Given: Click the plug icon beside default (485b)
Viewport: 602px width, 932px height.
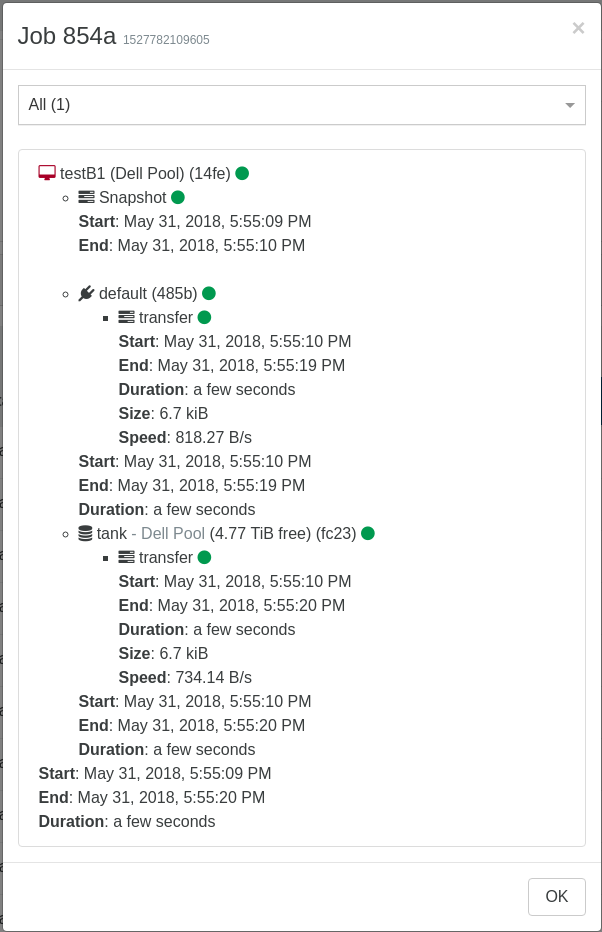Looking at the screenshot, I should point(86,293).
